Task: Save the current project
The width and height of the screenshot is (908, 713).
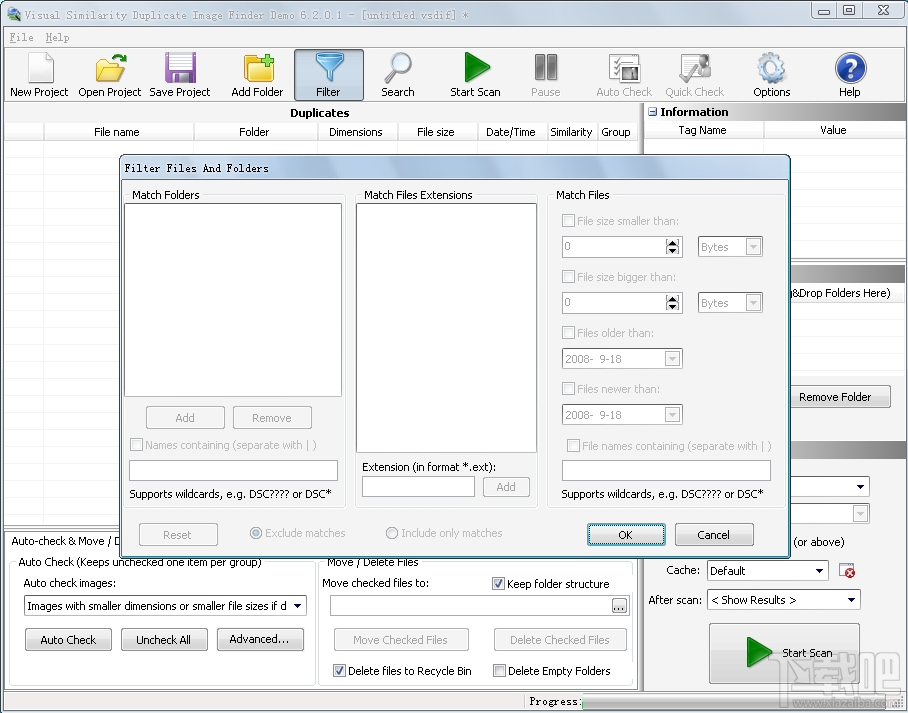Action: 179,74
